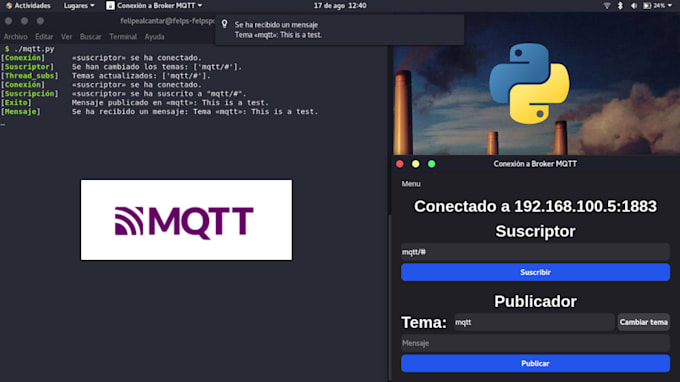Expand the Conexión a Broker MQTT app menu
680x382 pixels.
pos(154,6)
